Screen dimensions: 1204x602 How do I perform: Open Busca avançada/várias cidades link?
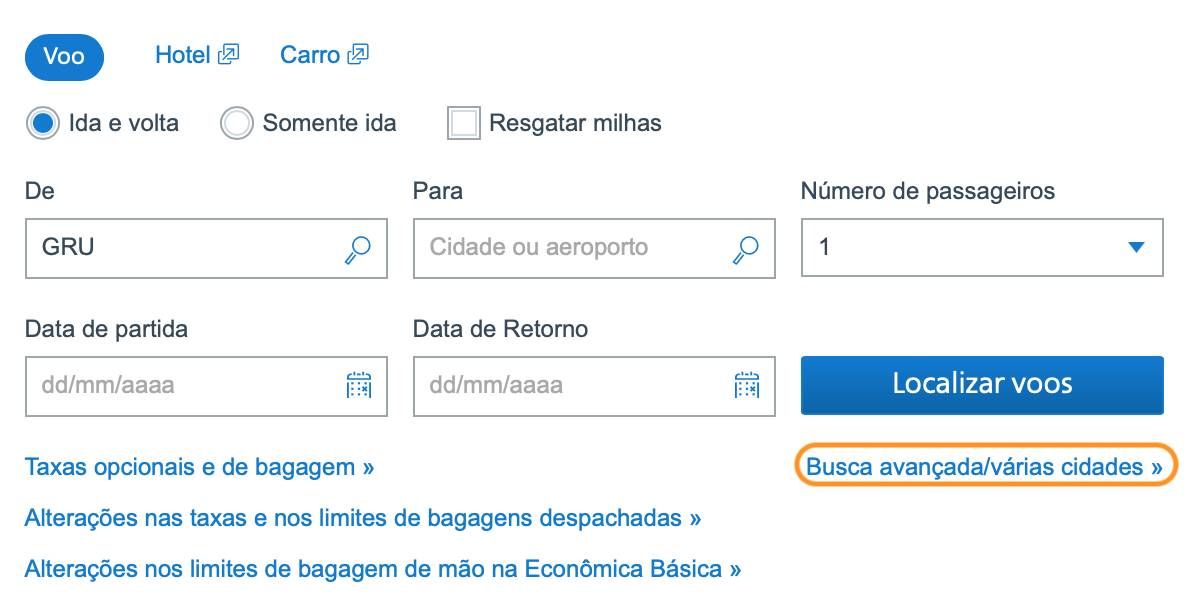[x=985, y=467]
